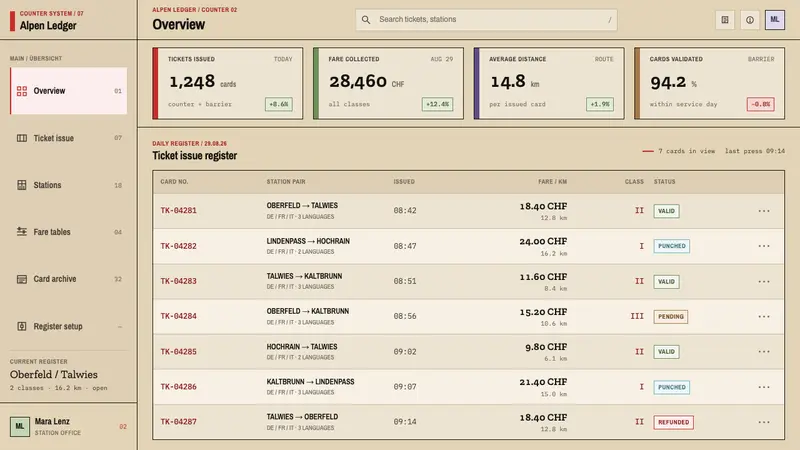Viewport: 800px width, 450px height.
Task: Click the FARE / KM column header
Action: point(553,182)
